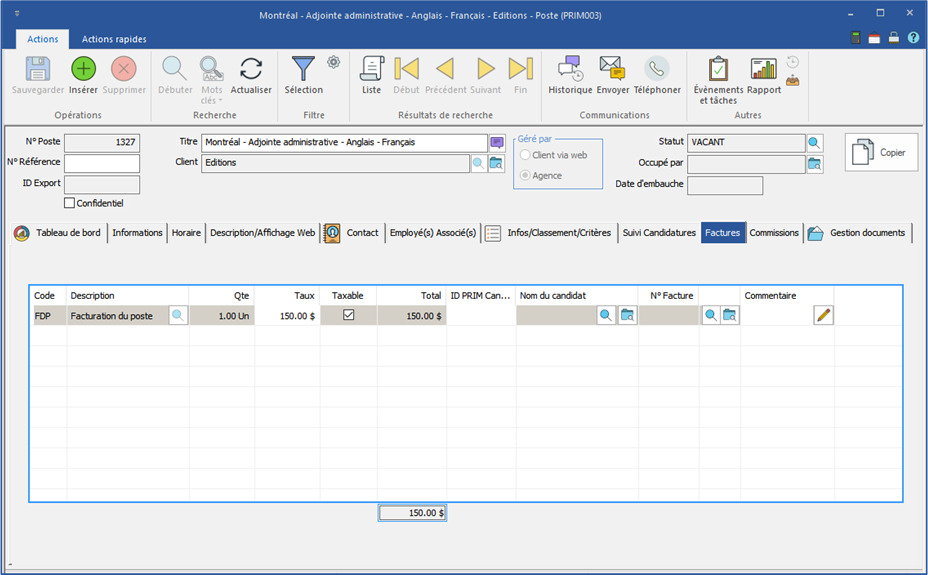Open magnifier lookup beside Facturation du poste

coord(178,315)
